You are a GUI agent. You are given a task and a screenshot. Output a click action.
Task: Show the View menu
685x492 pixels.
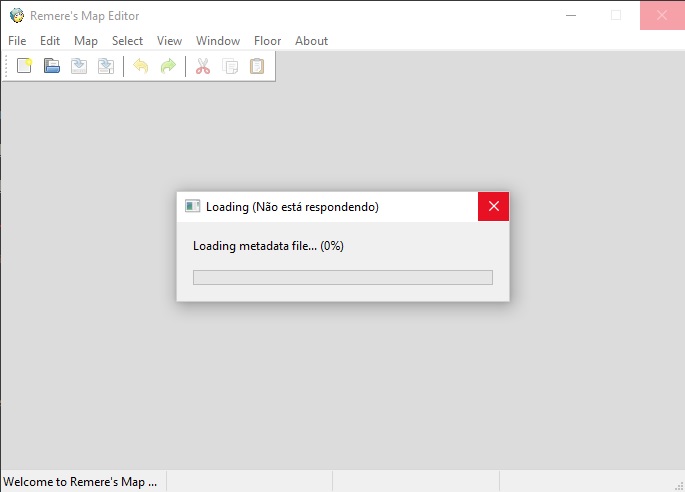pyautogui.click(x=169, y=41)
